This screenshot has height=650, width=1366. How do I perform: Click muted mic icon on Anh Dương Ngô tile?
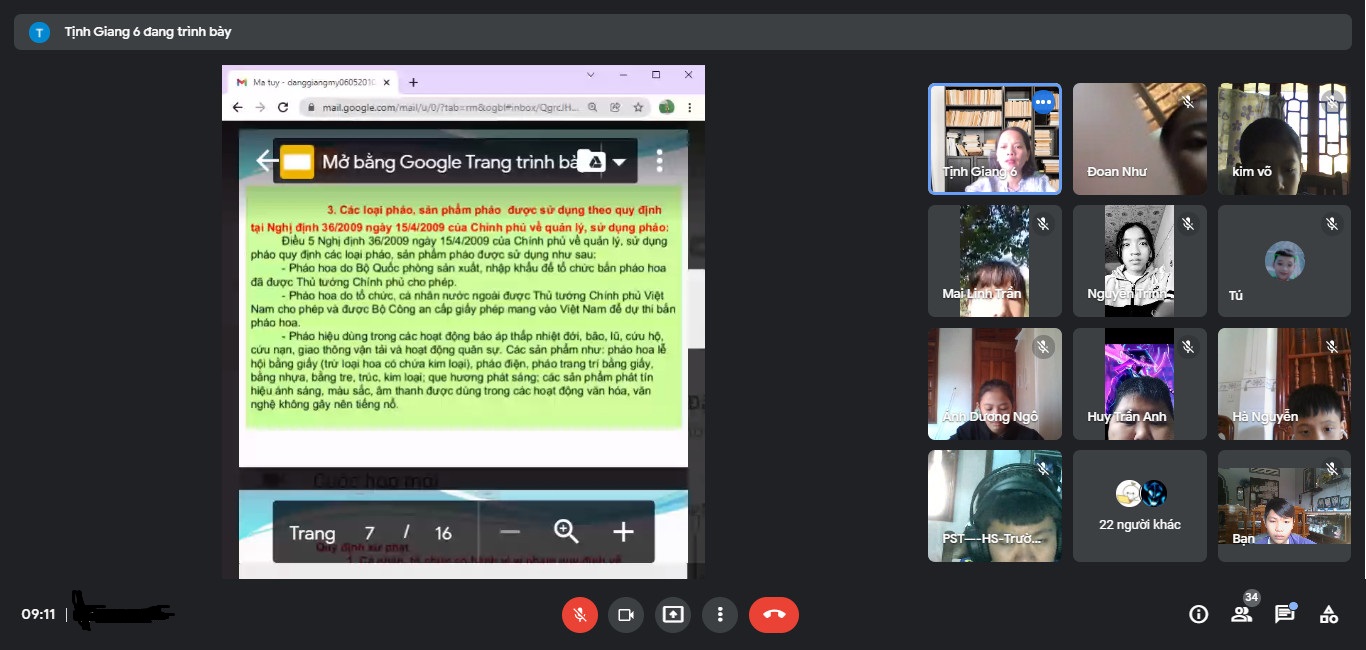1043,347
